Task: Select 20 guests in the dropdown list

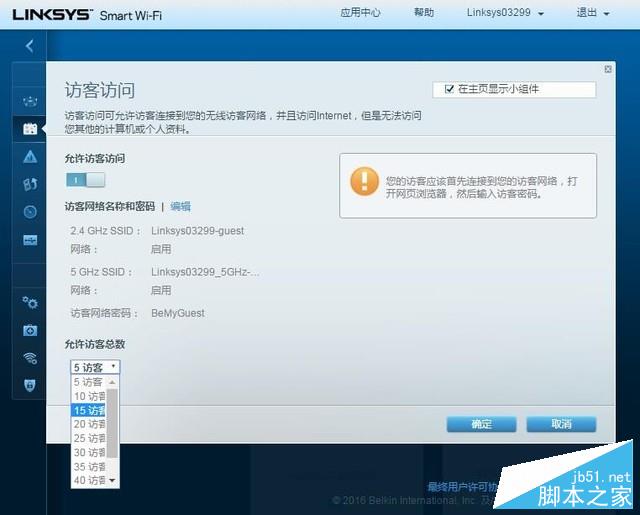Action: (88, 424)
